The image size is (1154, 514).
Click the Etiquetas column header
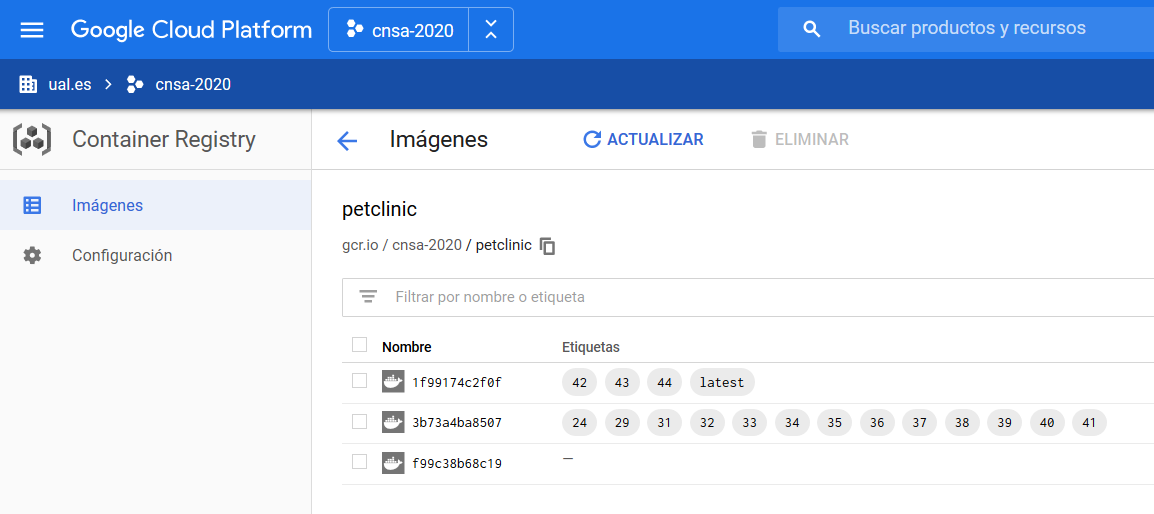[591, 347]
